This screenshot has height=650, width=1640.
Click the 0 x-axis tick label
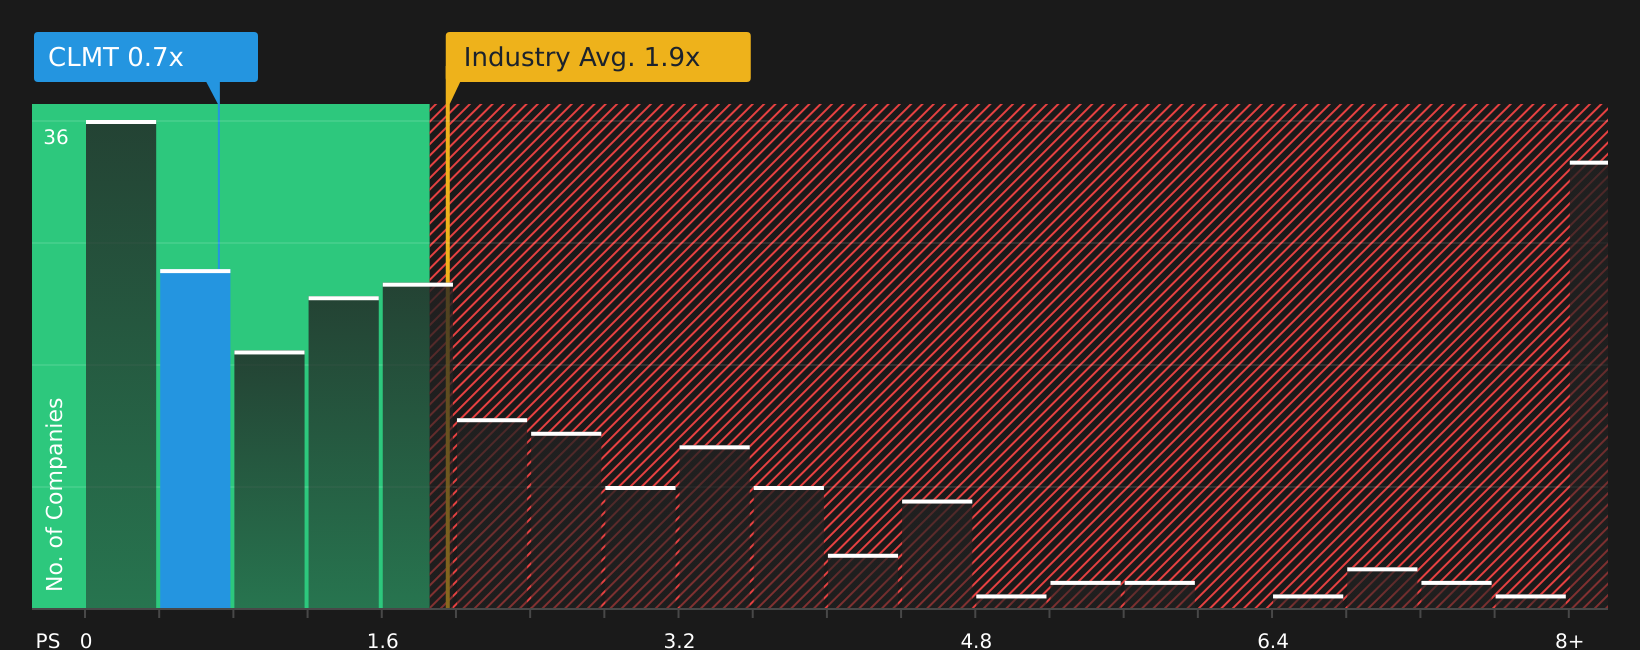point(86,641)
